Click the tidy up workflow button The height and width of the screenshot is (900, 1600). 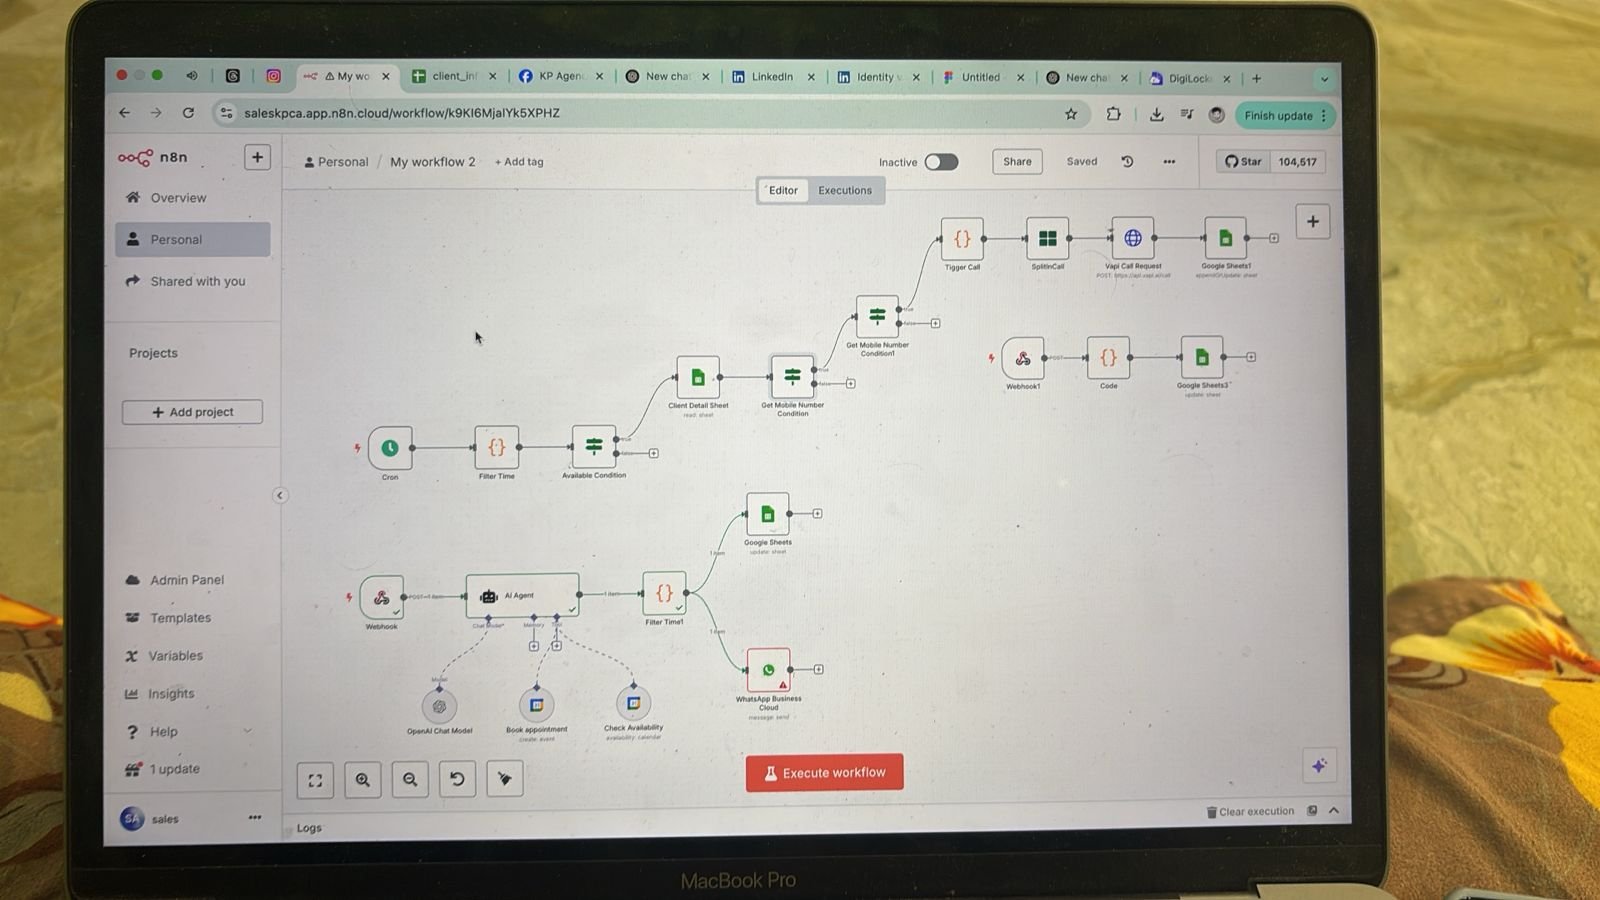[x=505, y=779]
